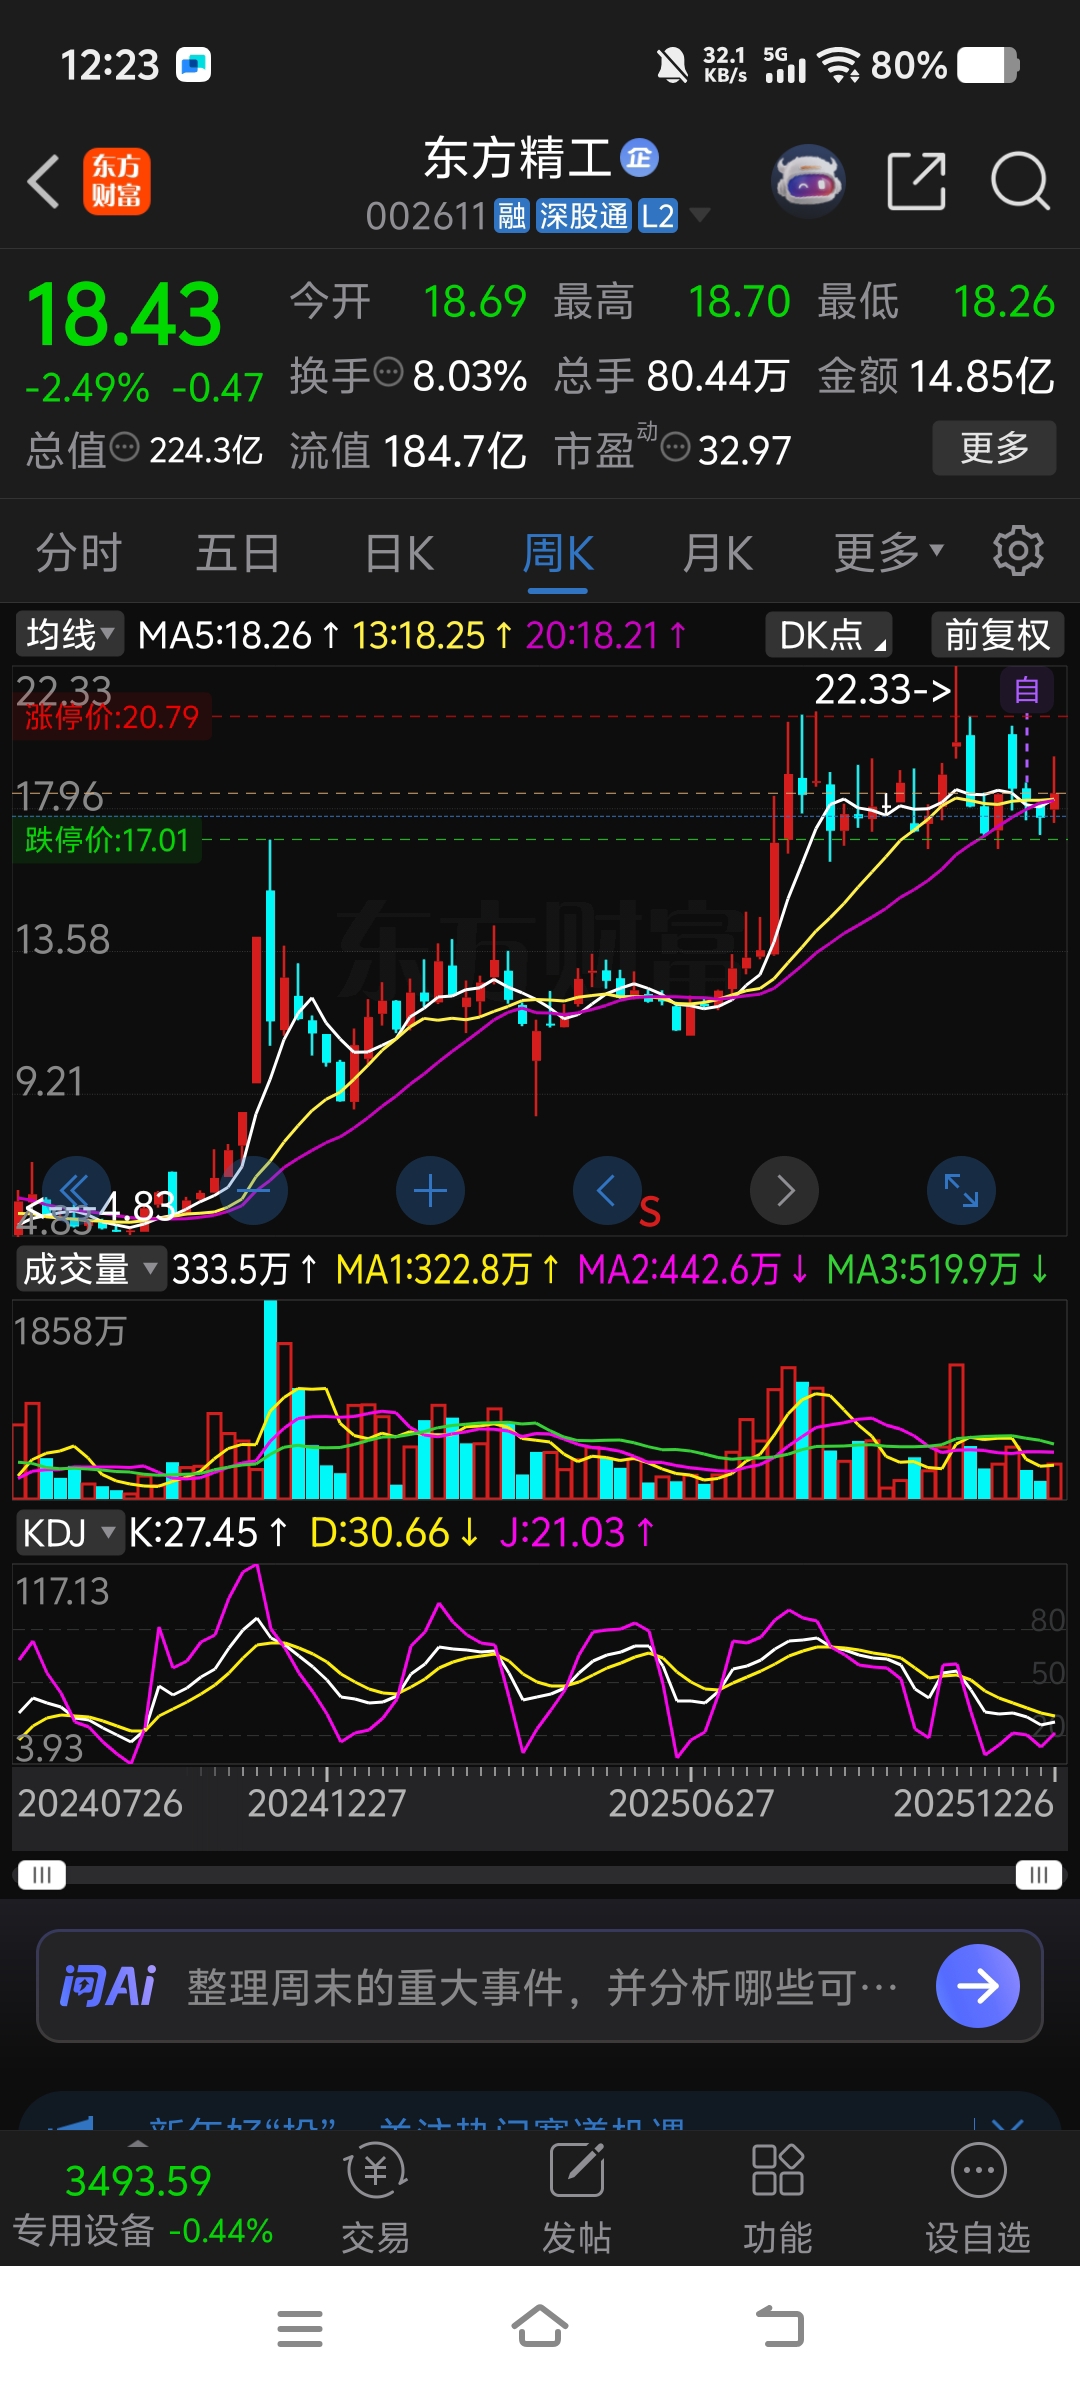Open the 成交量 indicator dropdown

[x=90, y=1269]
